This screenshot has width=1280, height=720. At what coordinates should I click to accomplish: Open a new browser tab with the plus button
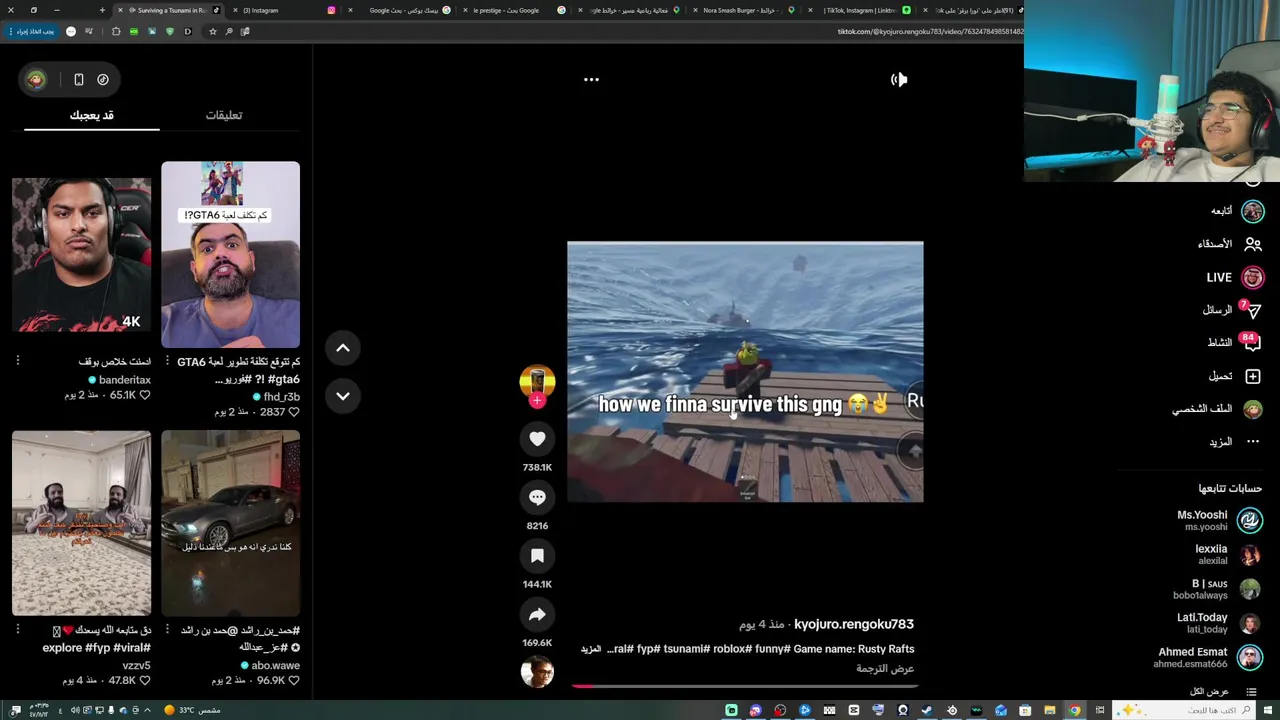[102, 10]
